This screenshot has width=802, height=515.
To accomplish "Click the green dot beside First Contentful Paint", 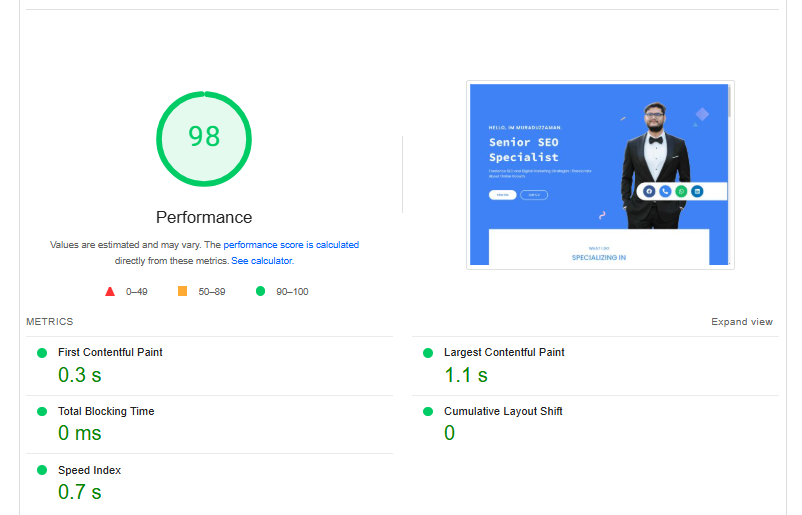I will click(42, 353).
